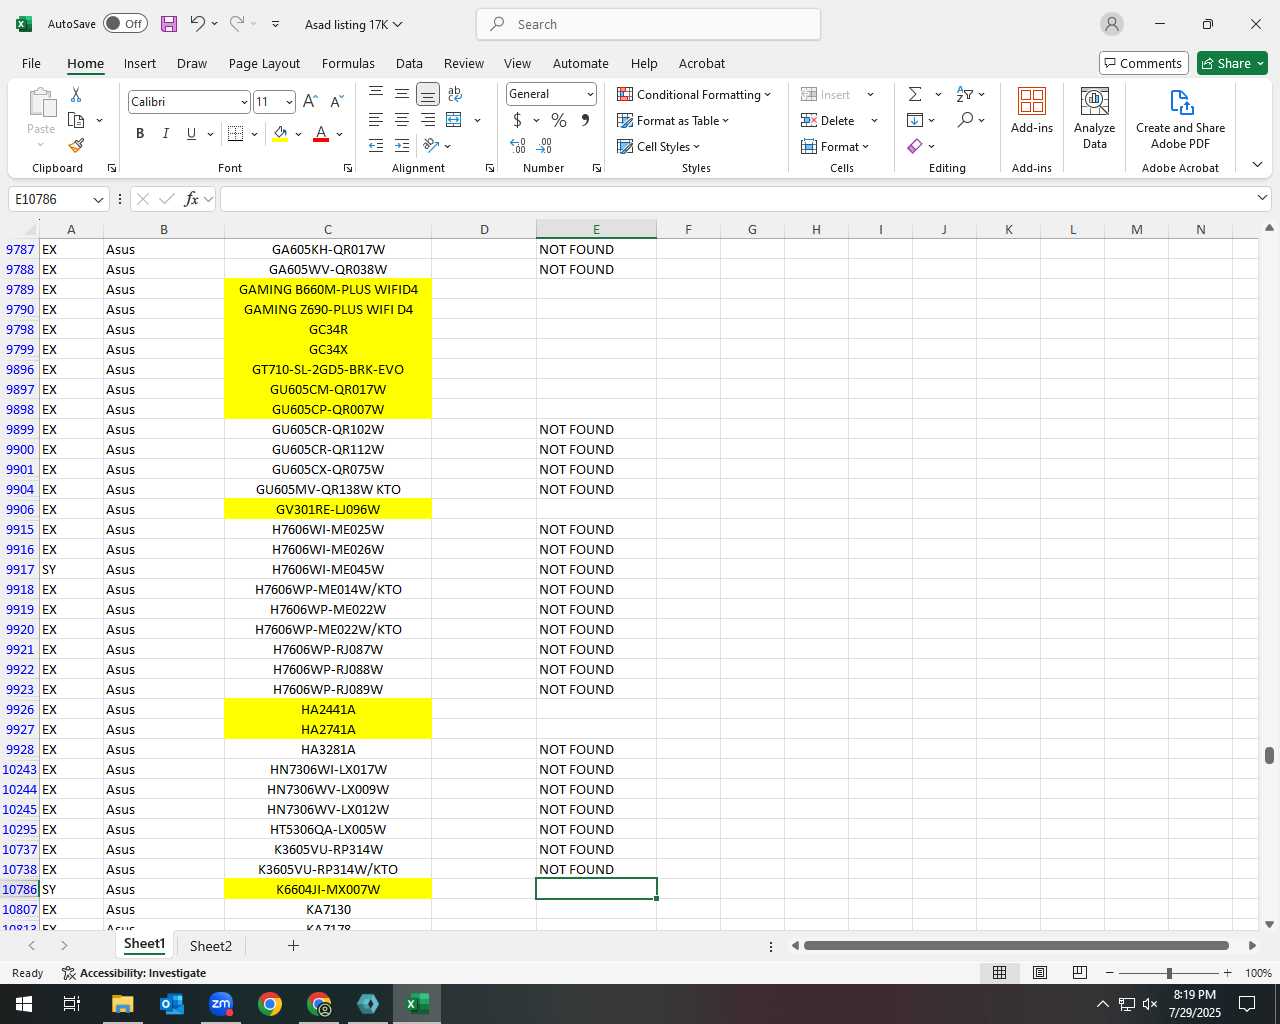Image resolution: width=1280 pixels, height=1024 pixels.
Task: Toggle Underline formatting
Action: pyautogui.click(x=191, y=134)
